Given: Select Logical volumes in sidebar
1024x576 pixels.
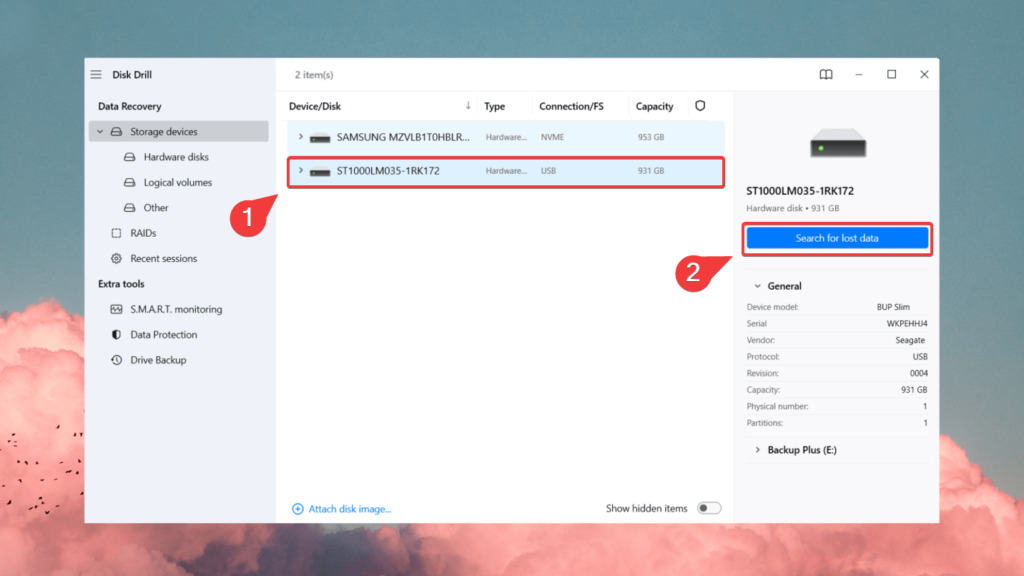Looking at the screenshot, I should point(177,183).
